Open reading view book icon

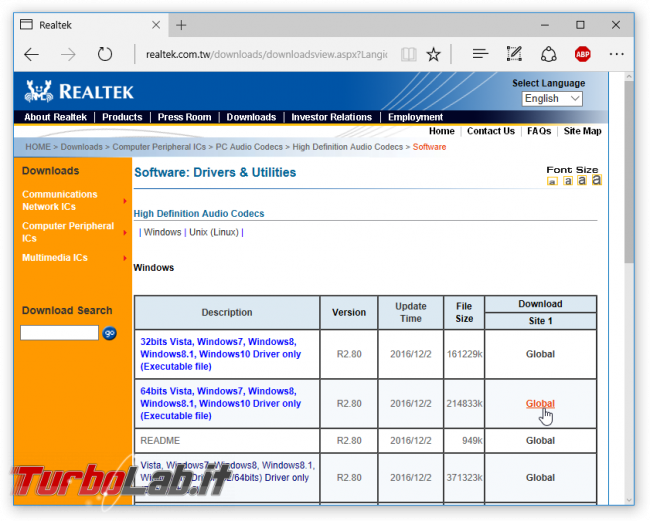[x=408, y=54]
